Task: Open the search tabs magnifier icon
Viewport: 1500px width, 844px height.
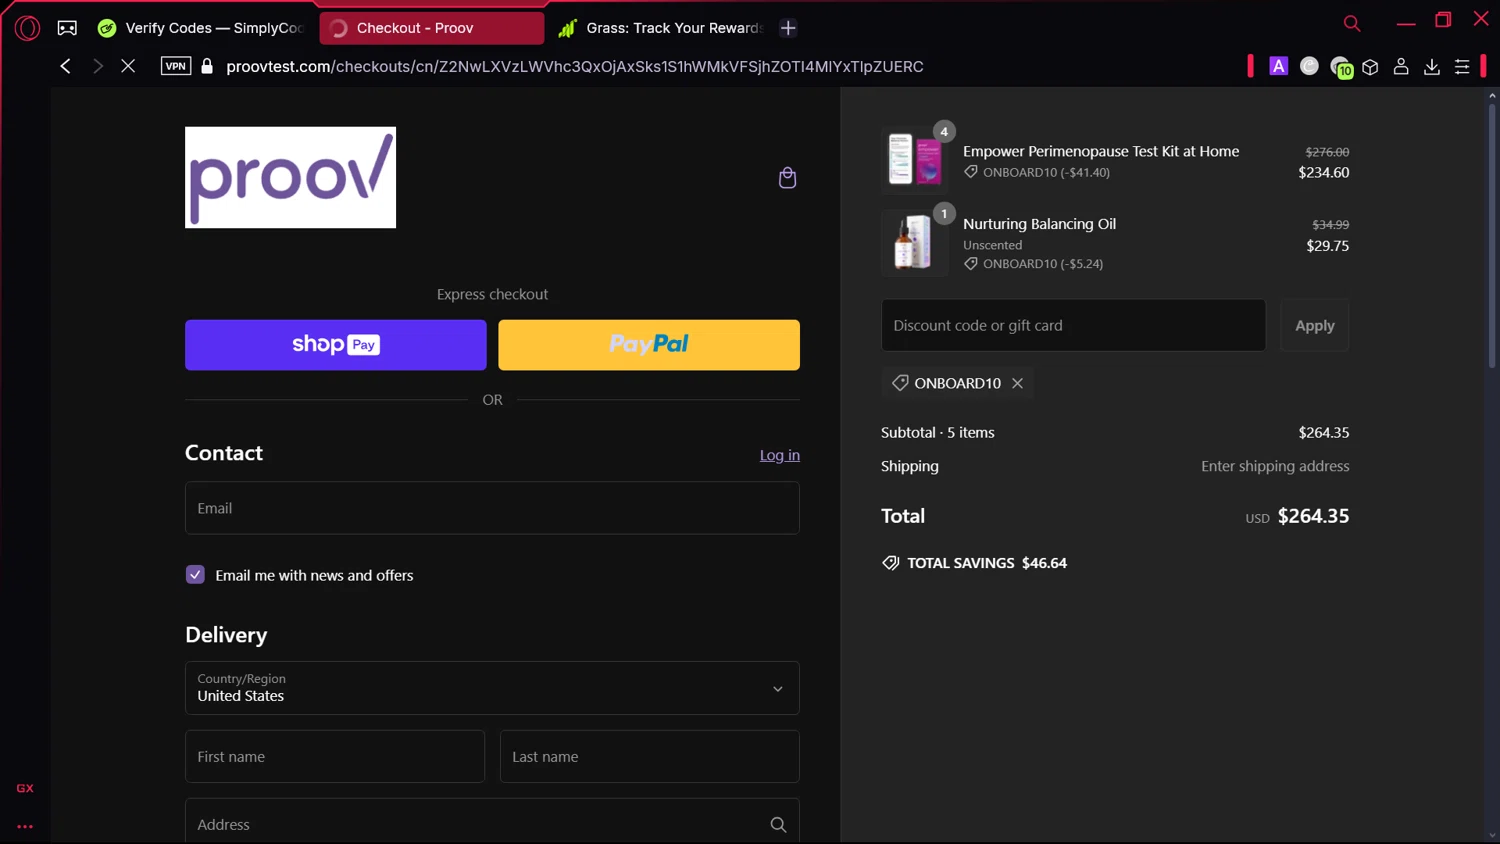Action: tap(1352, 23)
